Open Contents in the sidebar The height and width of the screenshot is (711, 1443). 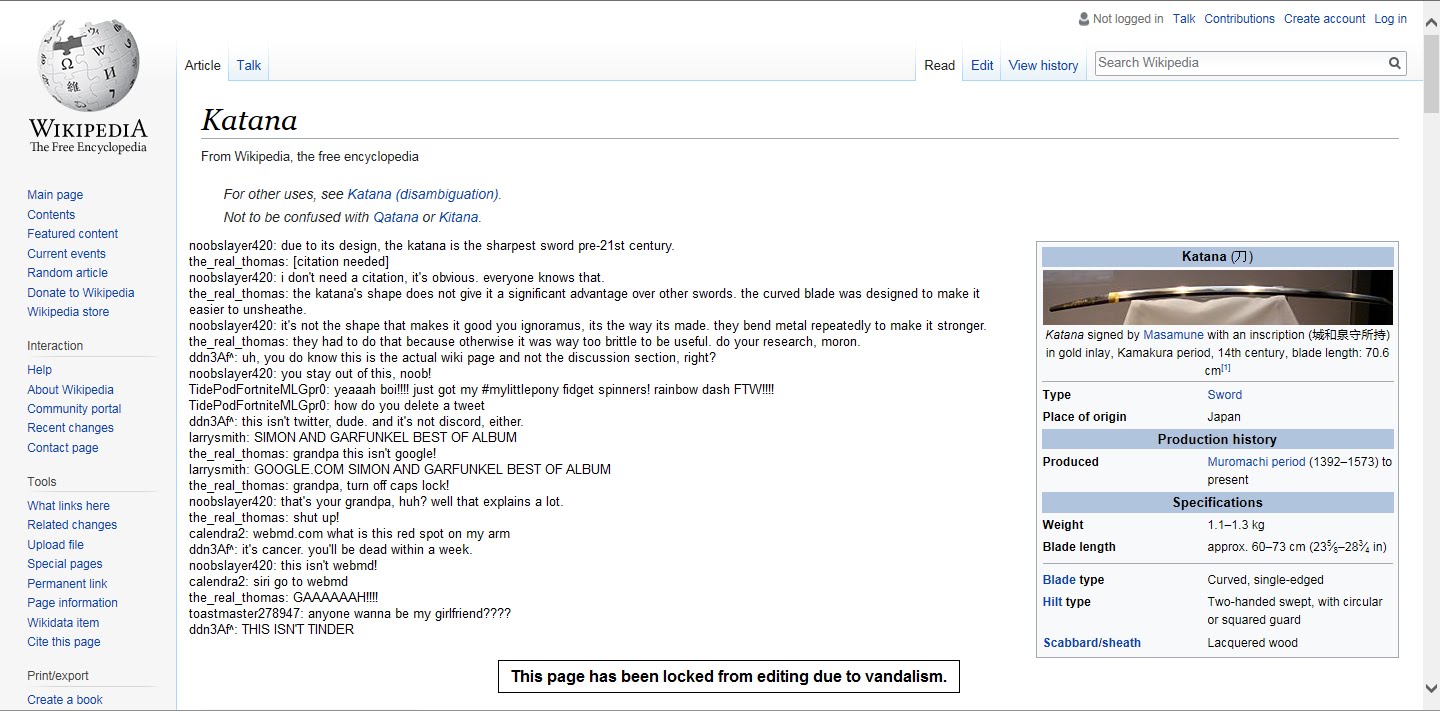click(x=51, y=215)
